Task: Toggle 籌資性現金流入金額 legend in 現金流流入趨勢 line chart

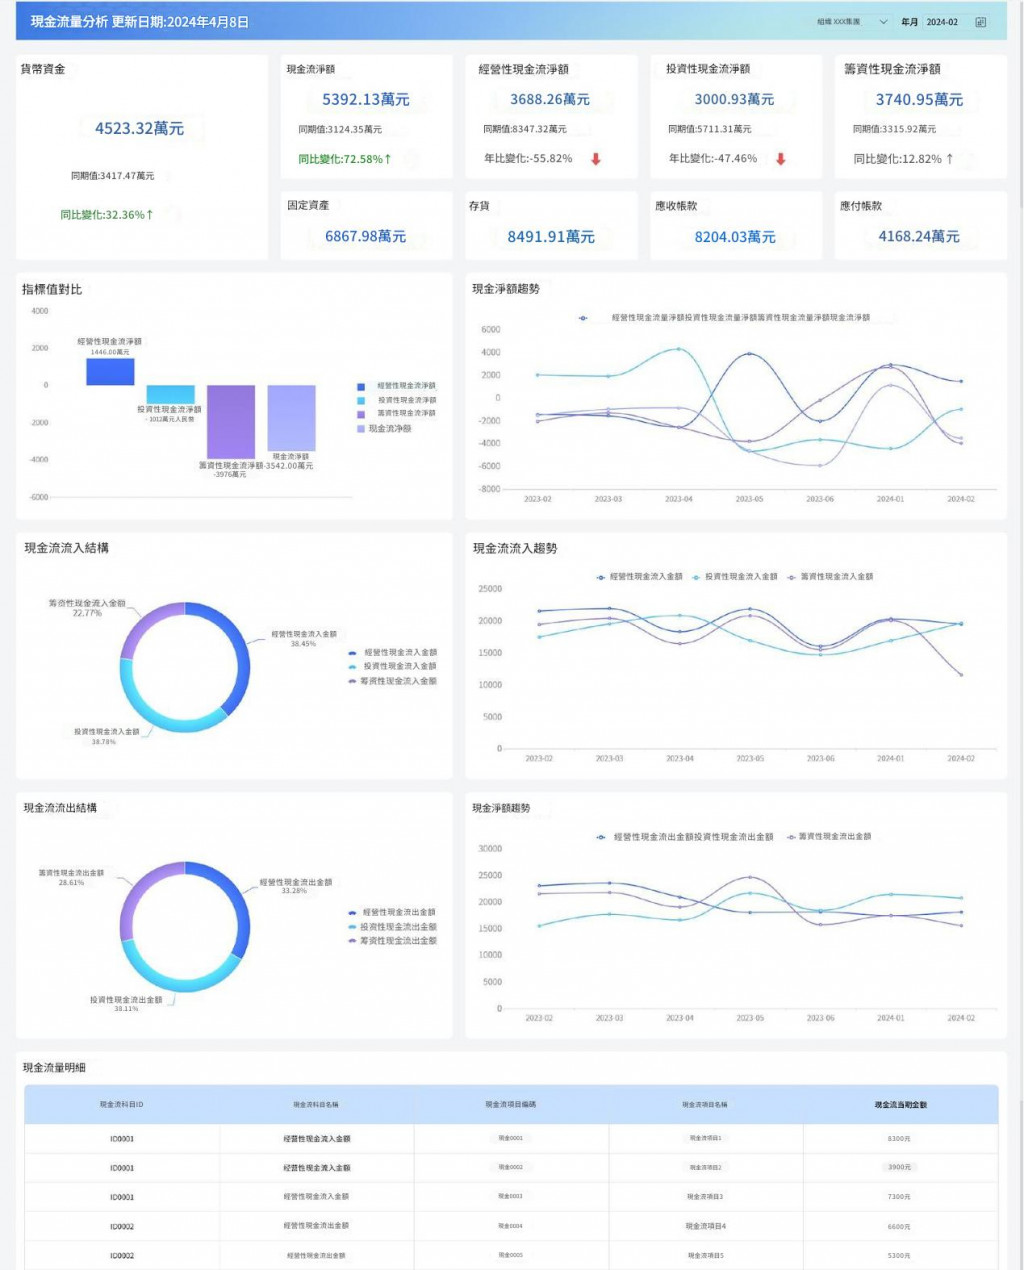Action: [x=830, y=577]
